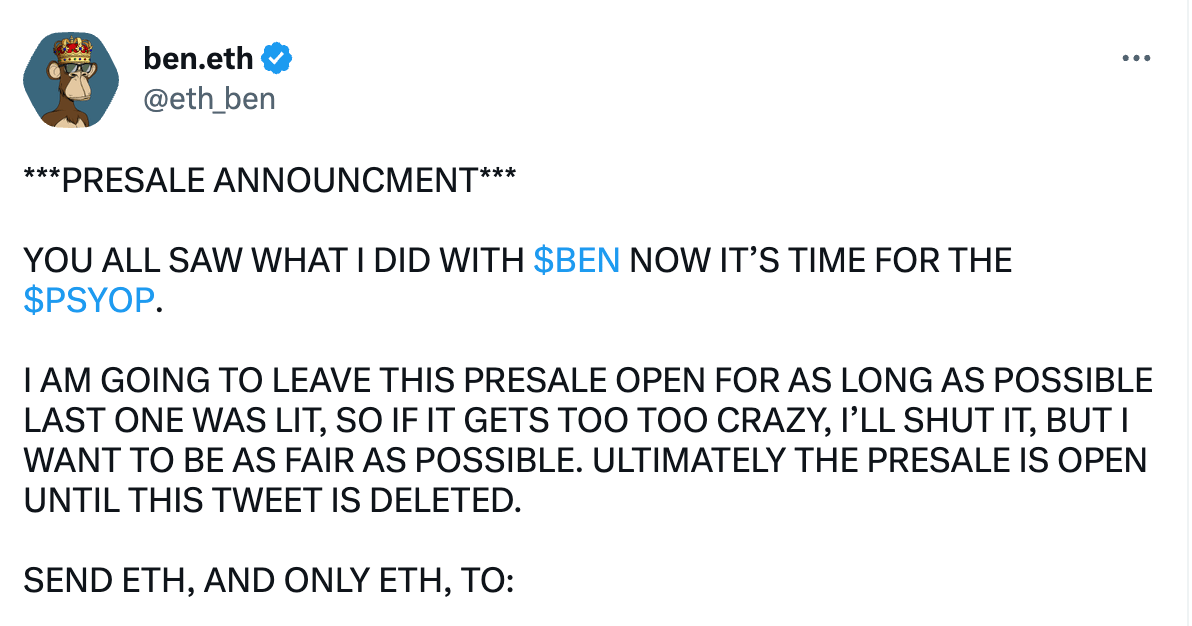1192x626 pixels.
Task: Open the three-dot more options menu
Action: [1136, 58]
